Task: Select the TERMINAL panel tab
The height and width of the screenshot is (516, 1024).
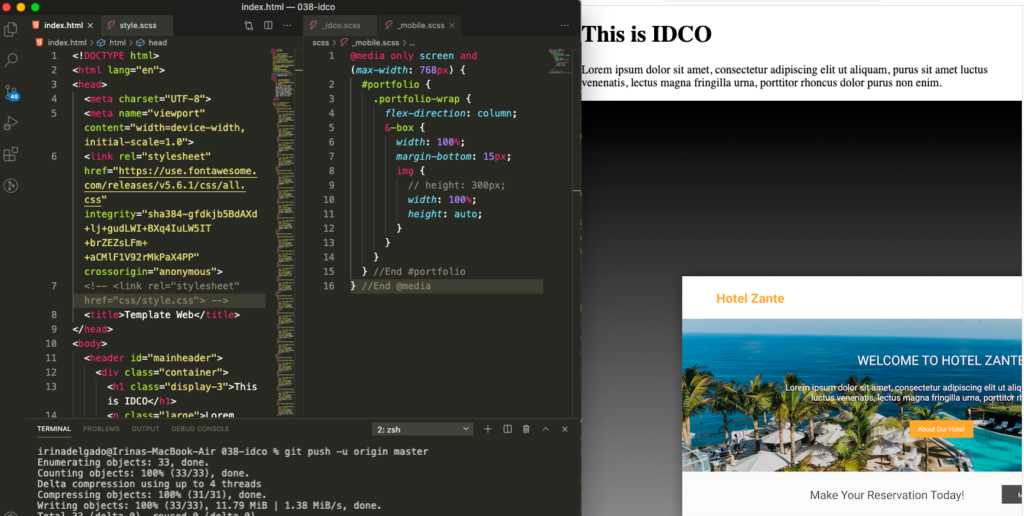Action: [54, 429]
